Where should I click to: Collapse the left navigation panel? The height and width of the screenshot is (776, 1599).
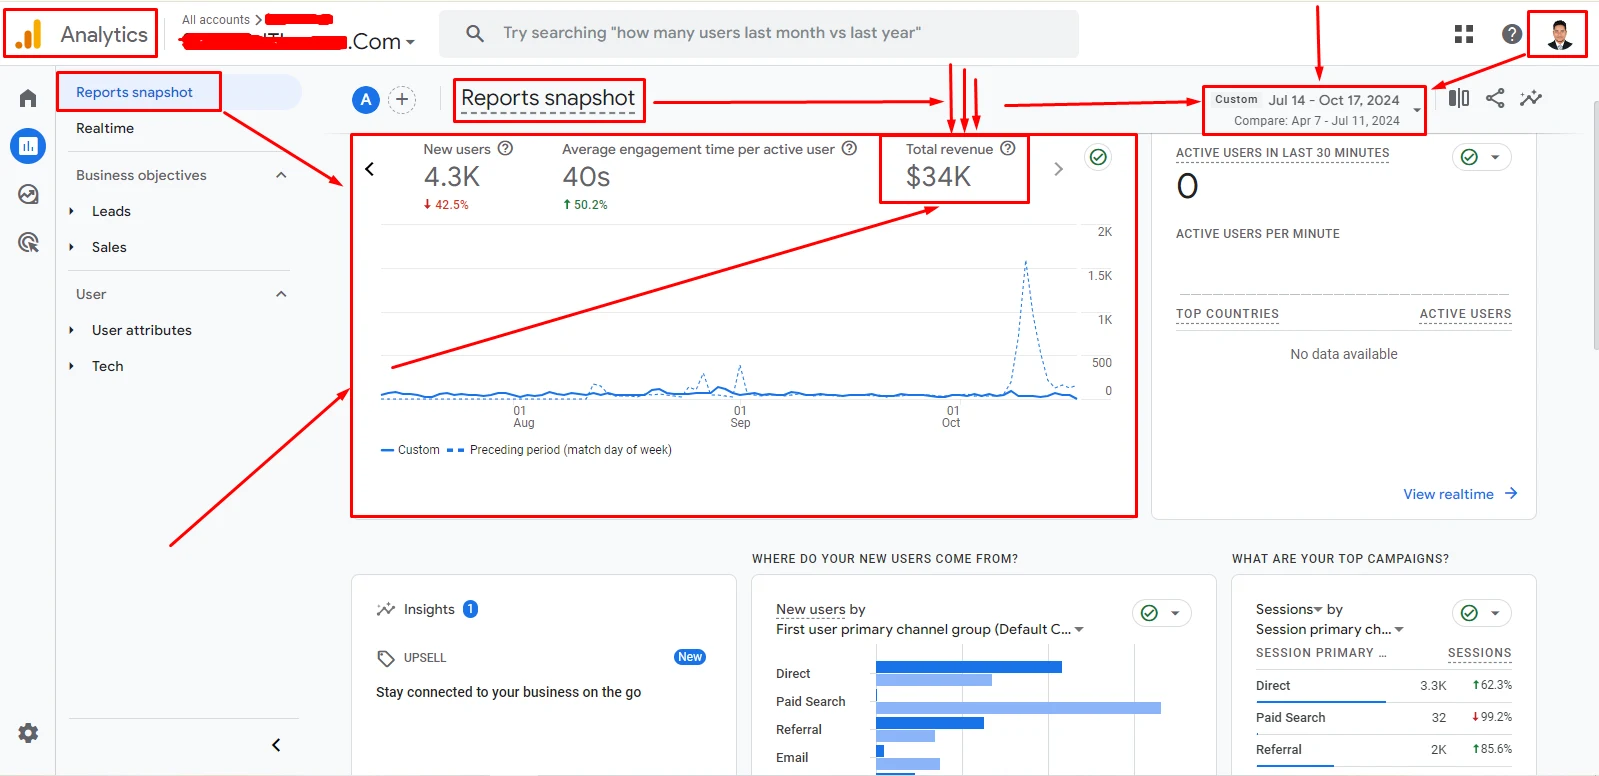click(276, 745)
